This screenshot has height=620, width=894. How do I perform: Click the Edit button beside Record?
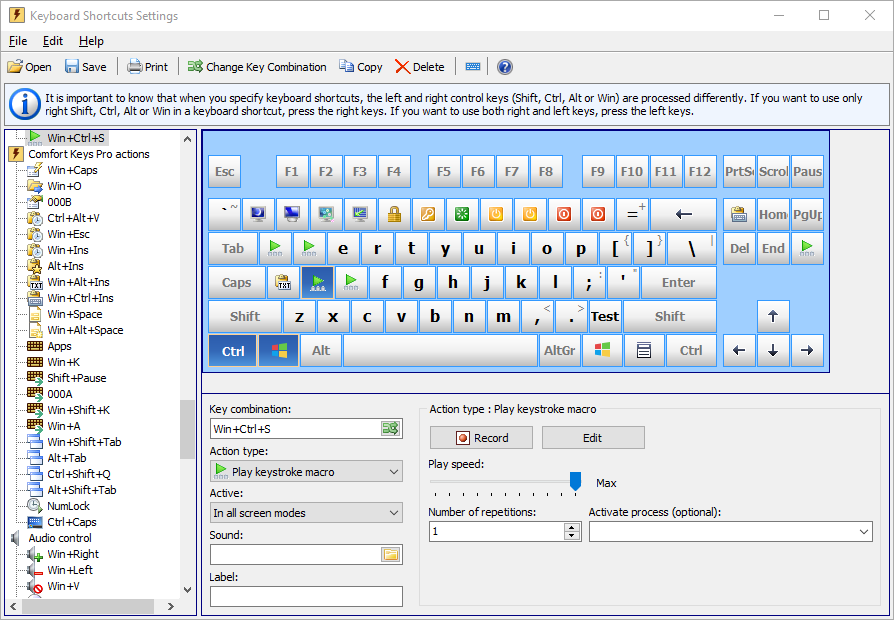pyautogui.click(x=593, y=438)
